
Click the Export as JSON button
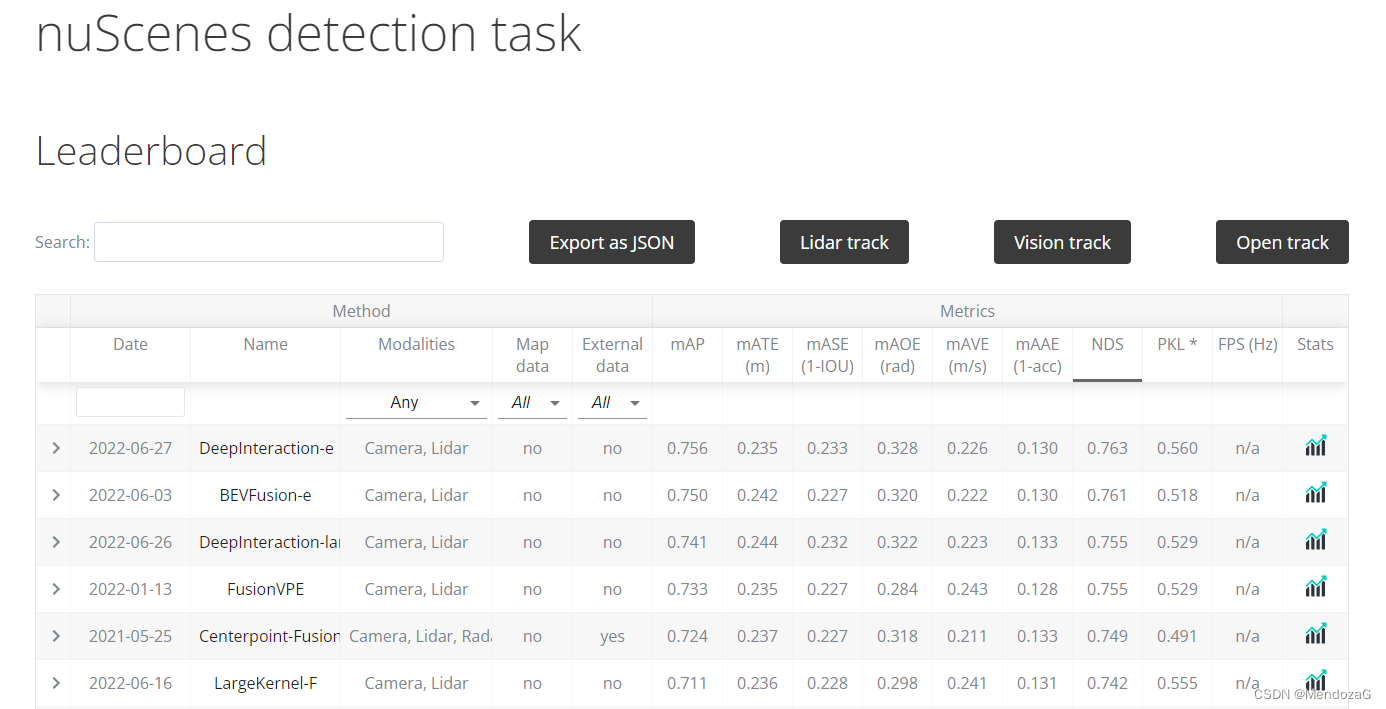point(612,242)
